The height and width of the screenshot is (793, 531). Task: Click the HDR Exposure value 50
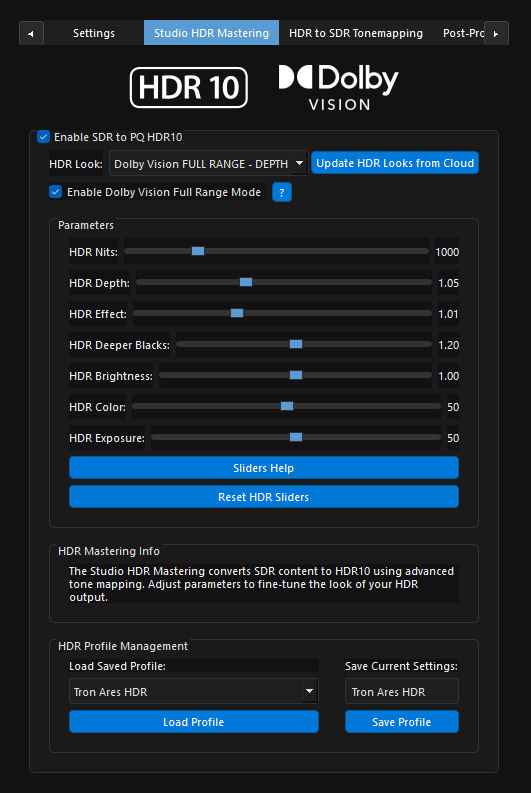(453, 438)
